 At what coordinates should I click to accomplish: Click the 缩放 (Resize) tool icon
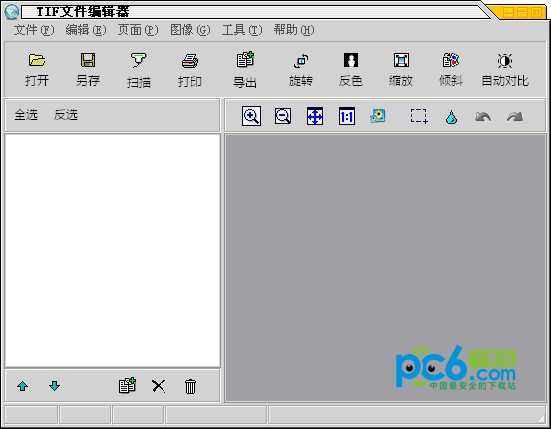(401, 60)
